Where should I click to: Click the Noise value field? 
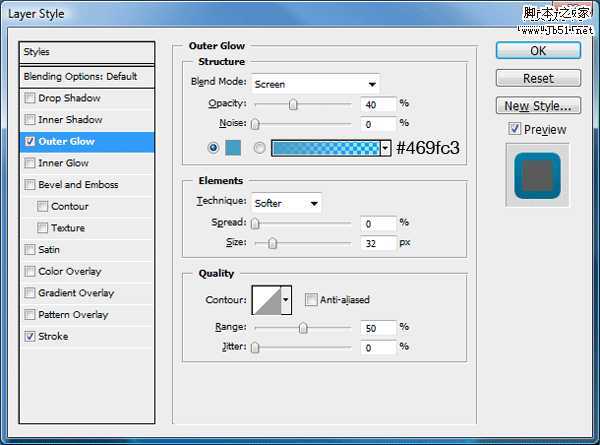tap(378, 124)
